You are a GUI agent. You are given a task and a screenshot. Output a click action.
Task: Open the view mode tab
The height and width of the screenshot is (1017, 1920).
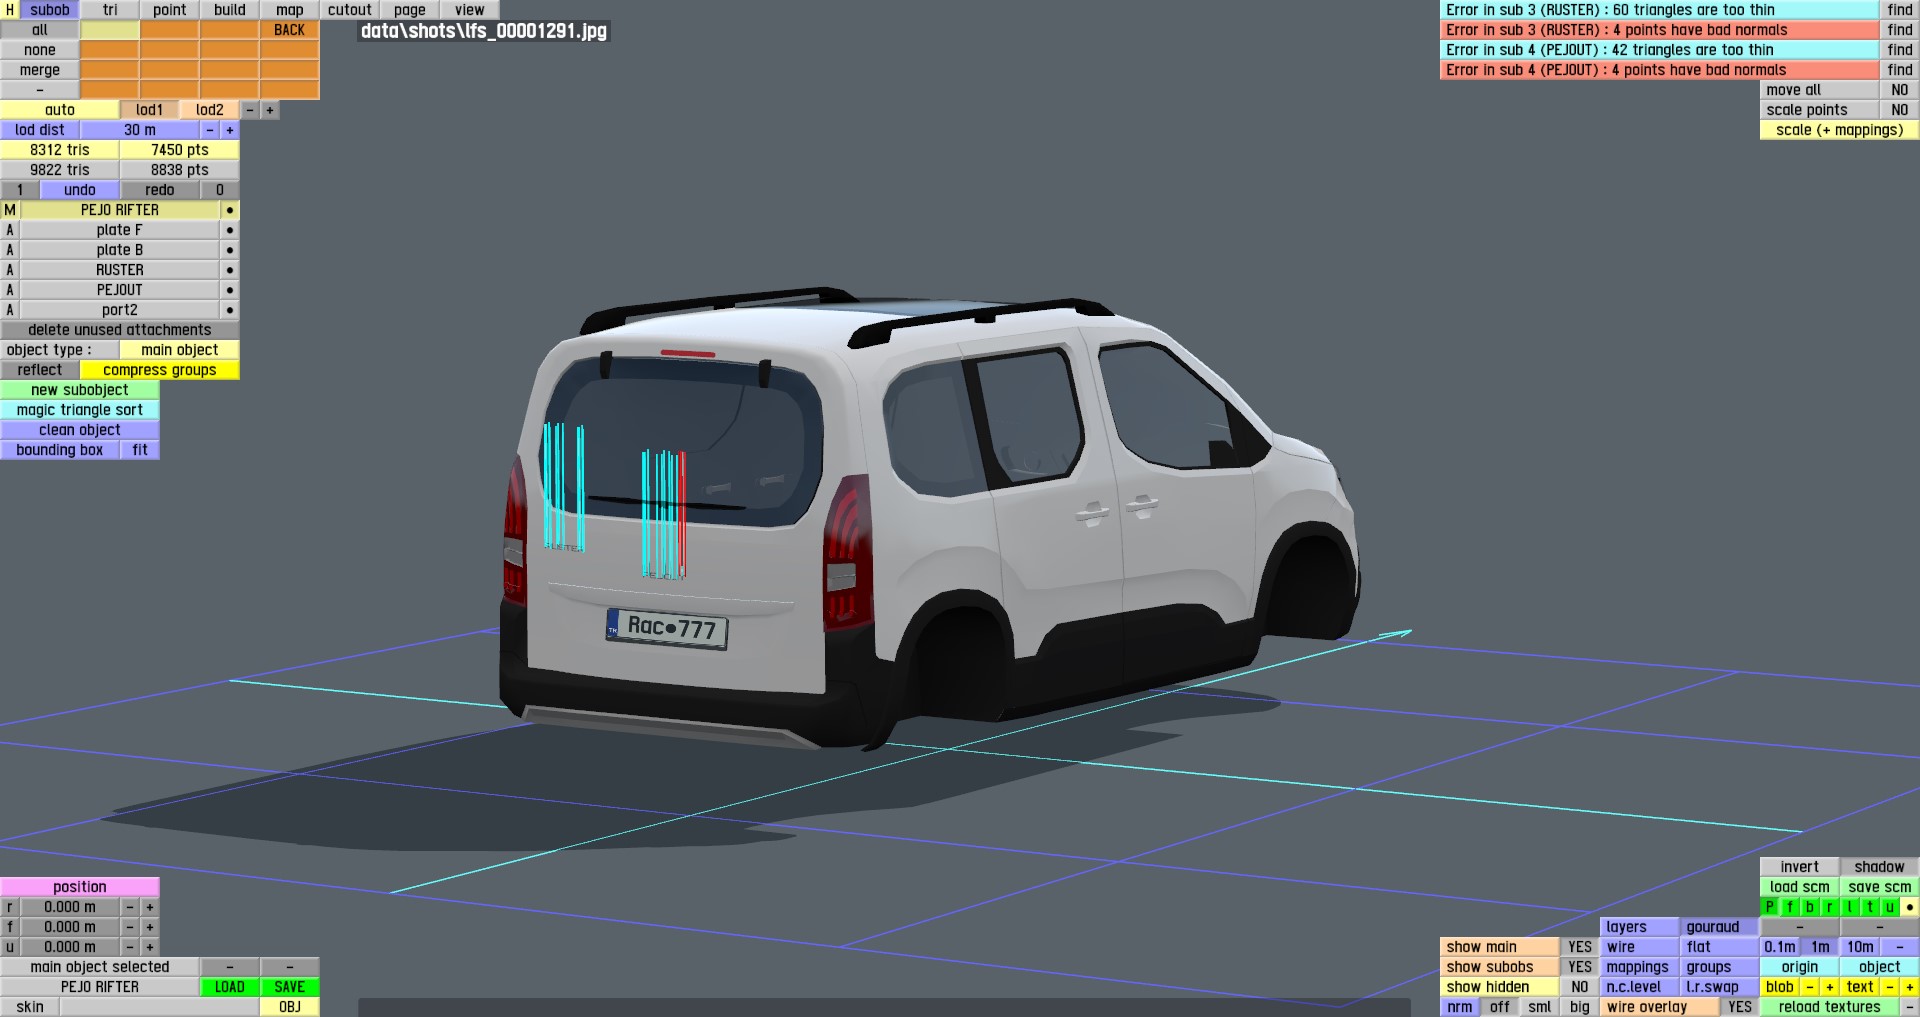point(470,10)
